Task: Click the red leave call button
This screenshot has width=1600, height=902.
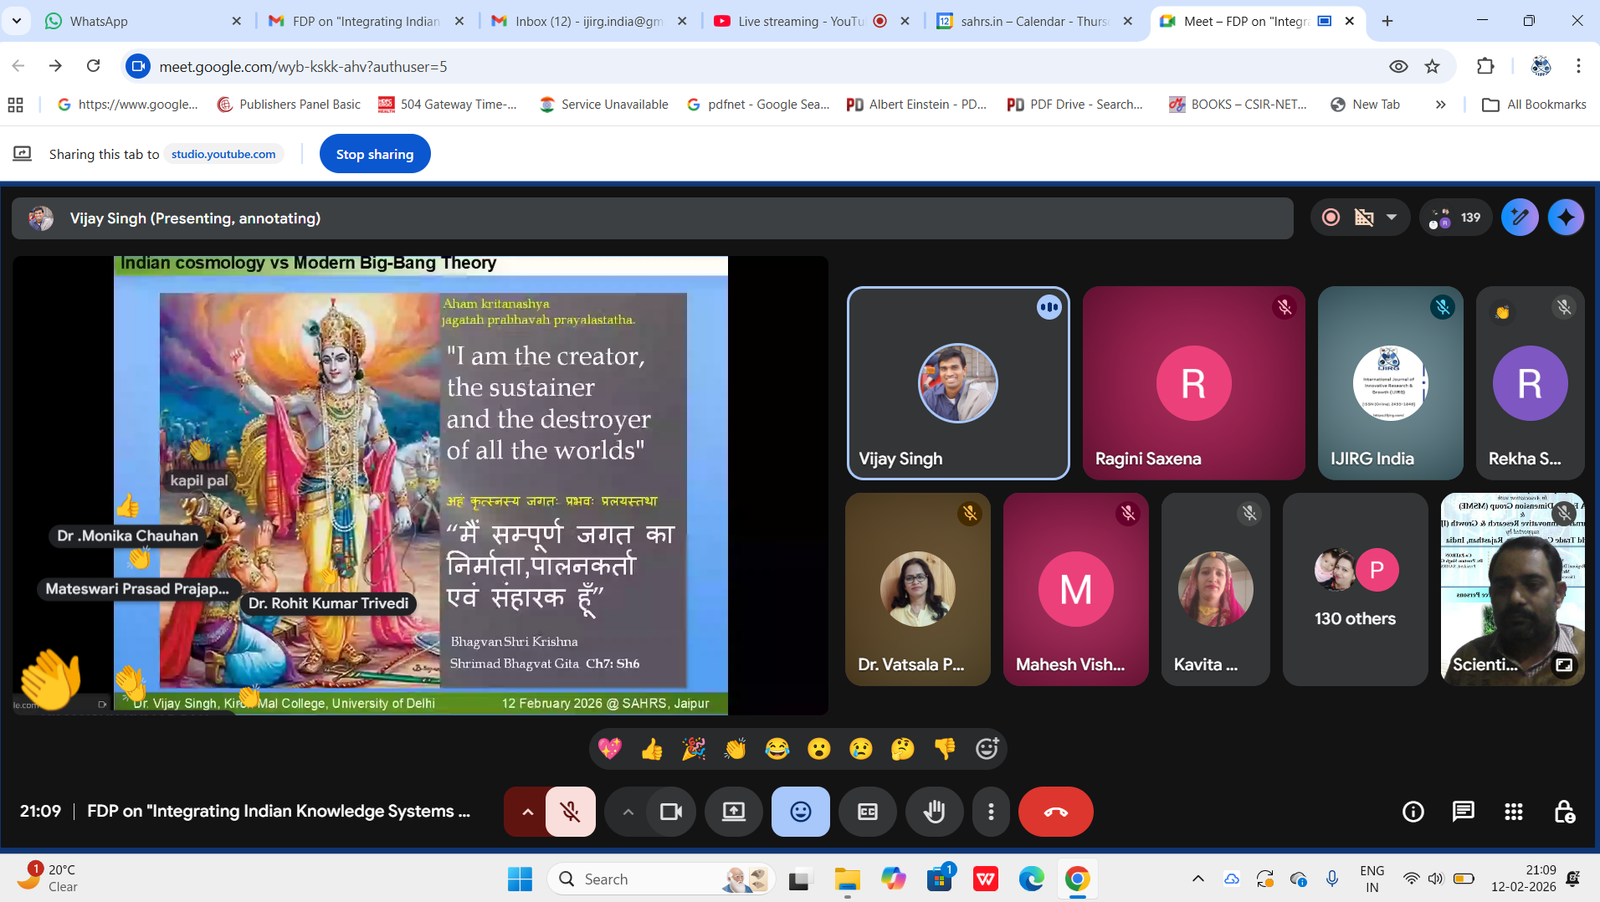Action: (1055, 812)
